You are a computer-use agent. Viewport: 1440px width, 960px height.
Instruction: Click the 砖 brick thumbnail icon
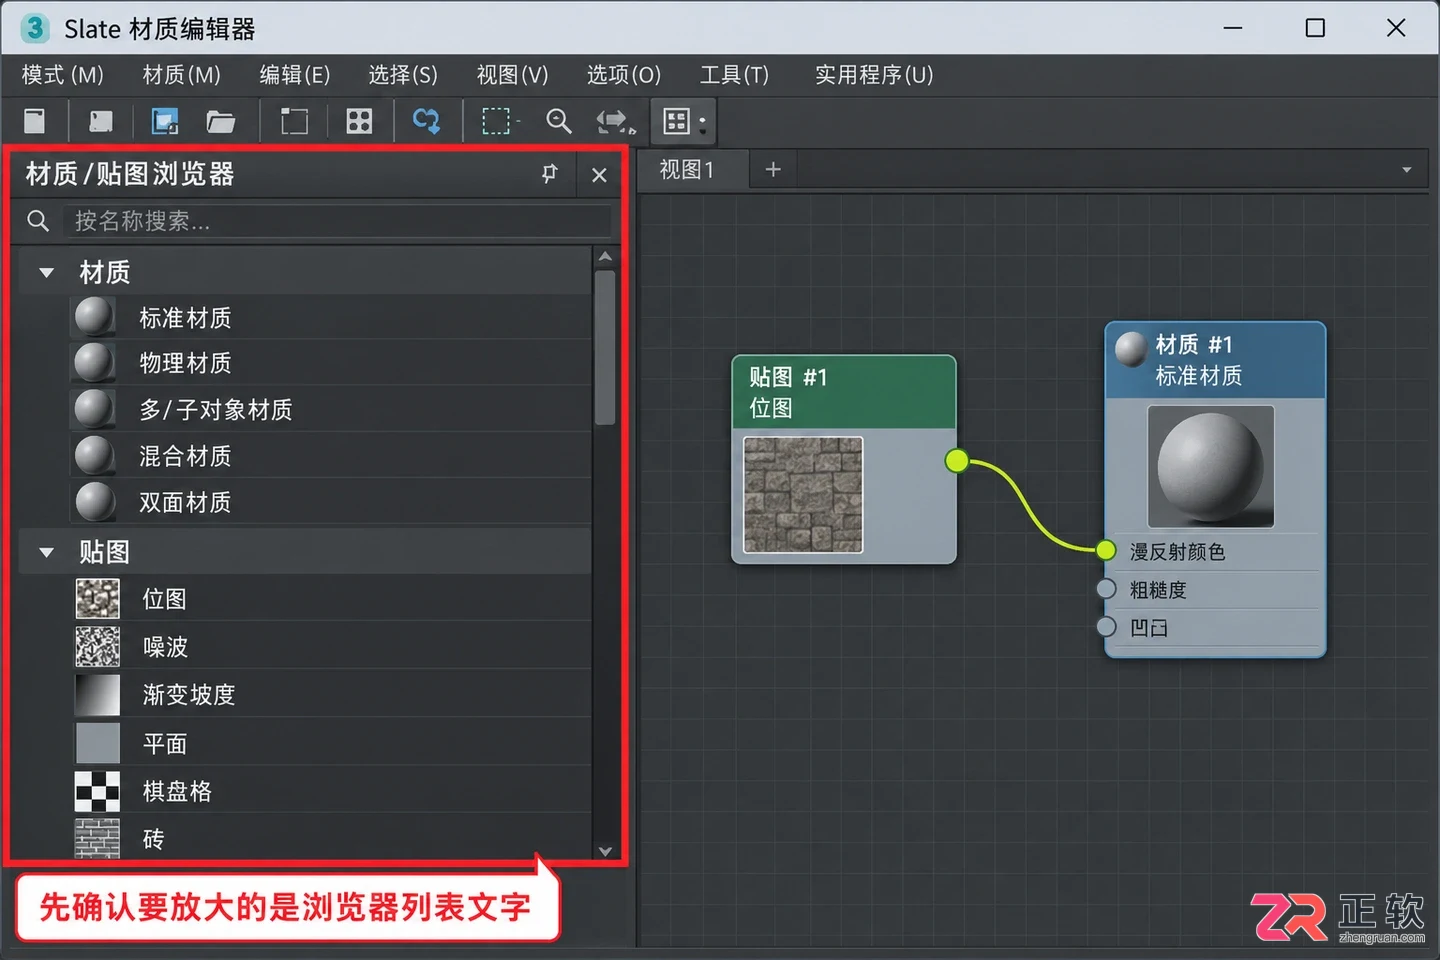point(97,838)
